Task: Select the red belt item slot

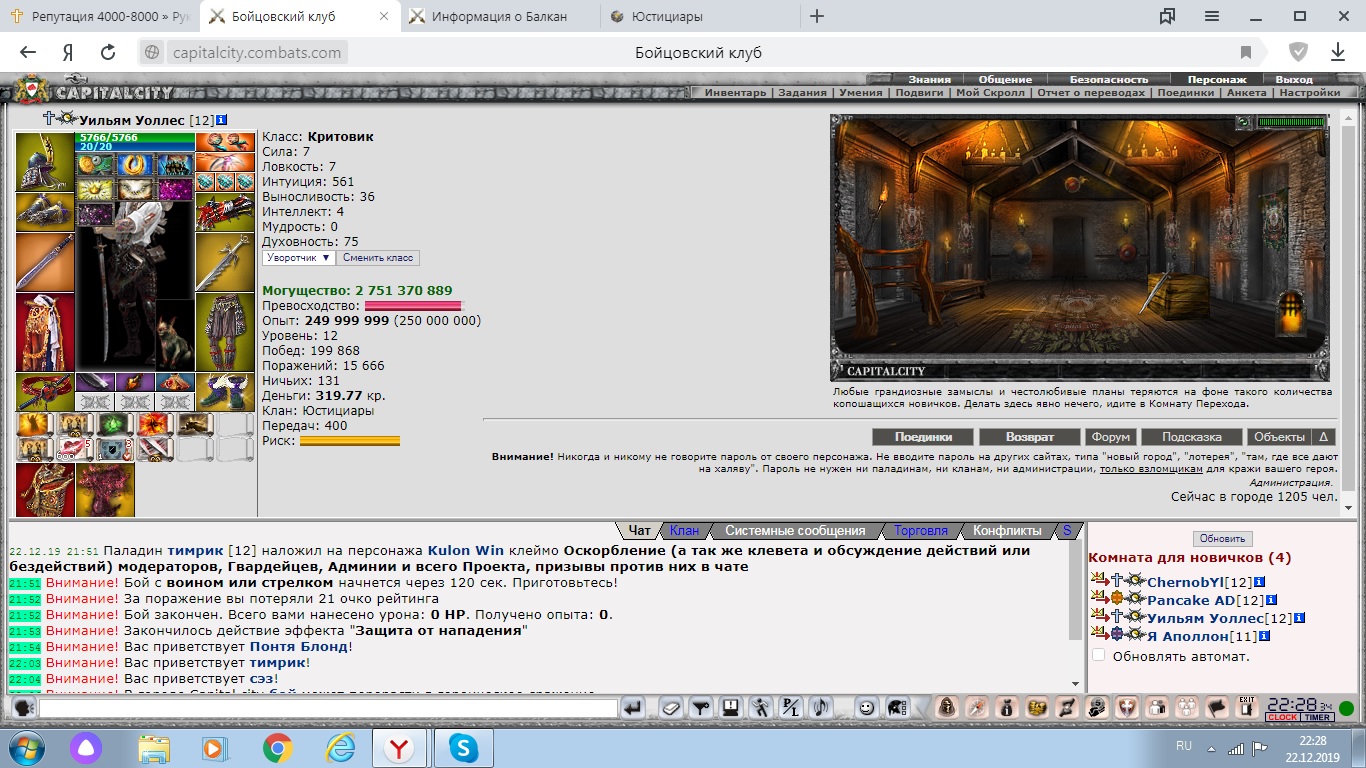Action: point(45,392)
